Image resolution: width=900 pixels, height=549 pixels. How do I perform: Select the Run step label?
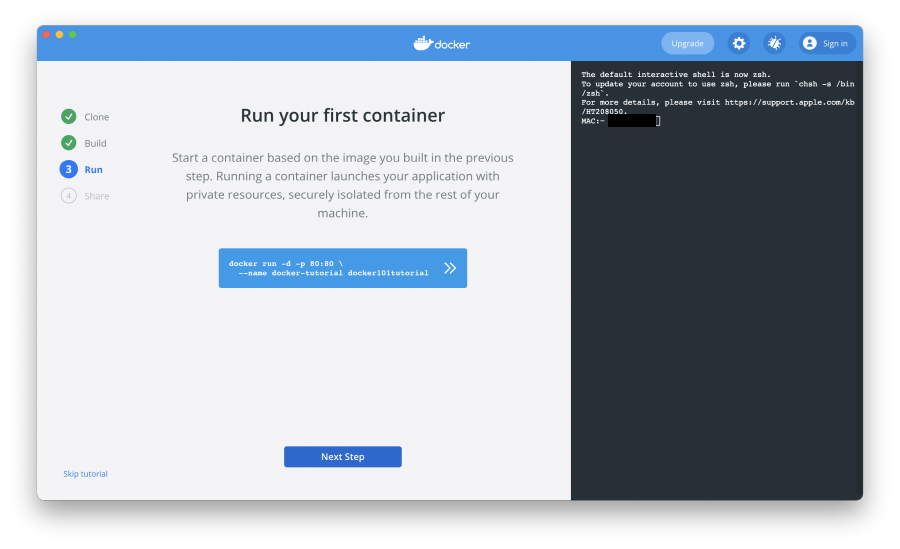[x=94, y=169]
